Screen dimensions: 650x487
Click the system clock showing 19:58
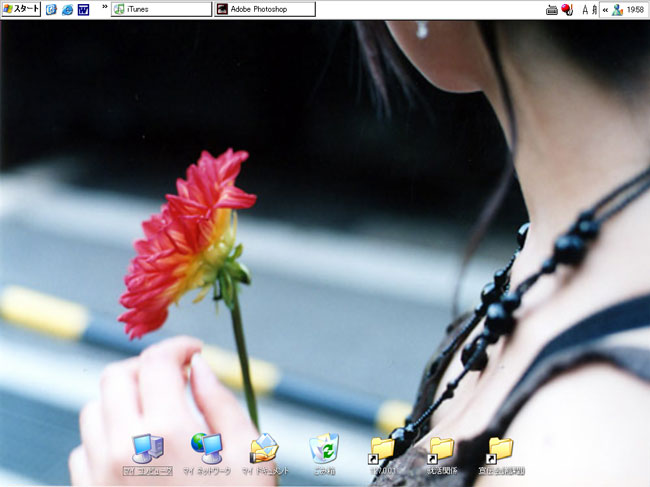click(x=634, y=9)
